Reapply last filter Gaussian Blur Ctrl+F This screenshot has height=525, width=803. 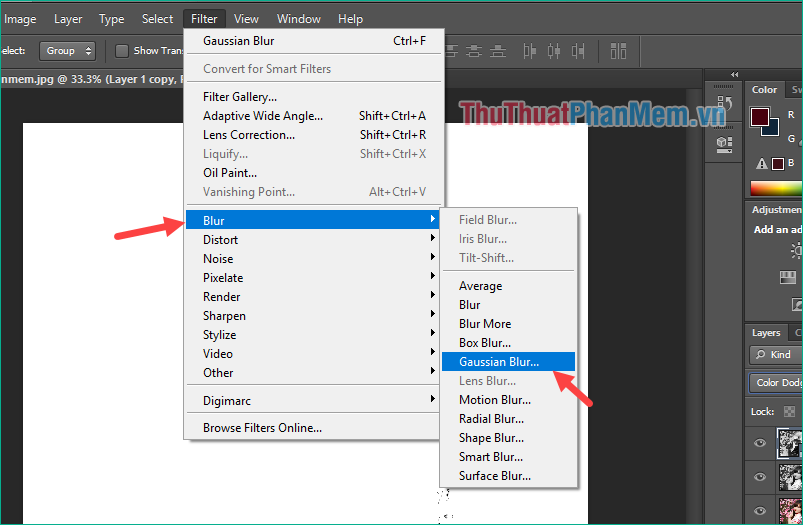(314, 41)
